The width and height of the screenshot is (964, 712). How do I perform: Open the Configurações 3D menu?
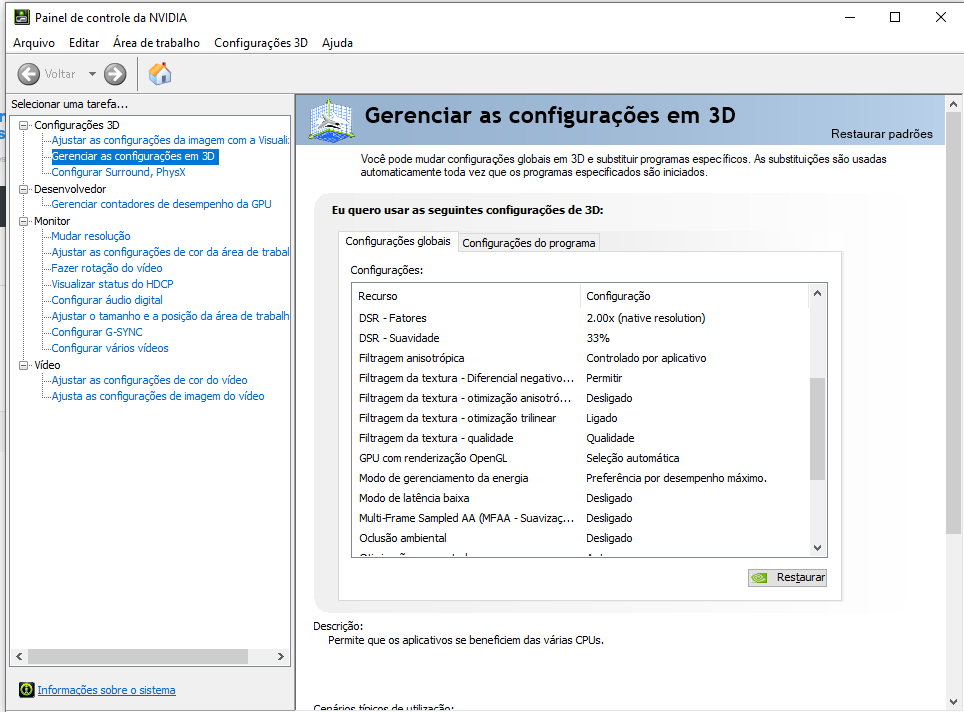(261, 43)
